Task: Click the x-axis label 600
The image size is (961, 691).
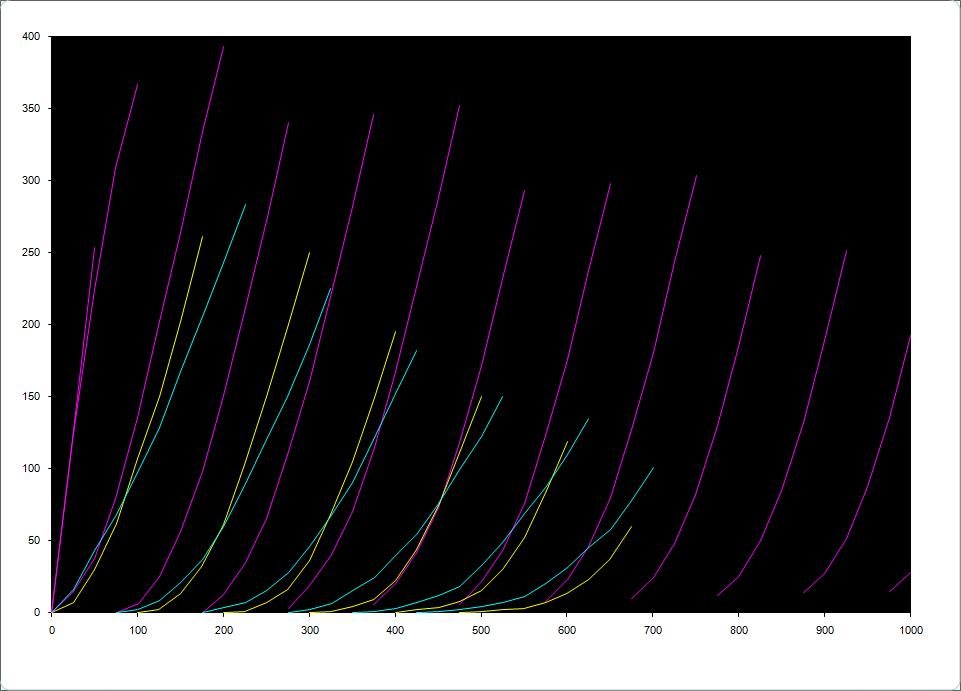Action: pos(567,630)
